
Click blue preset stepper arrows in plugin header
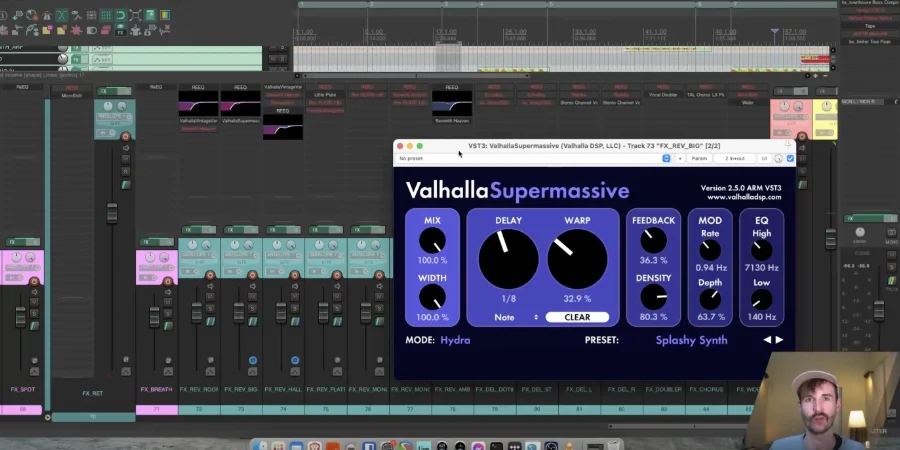click(666, 158)
